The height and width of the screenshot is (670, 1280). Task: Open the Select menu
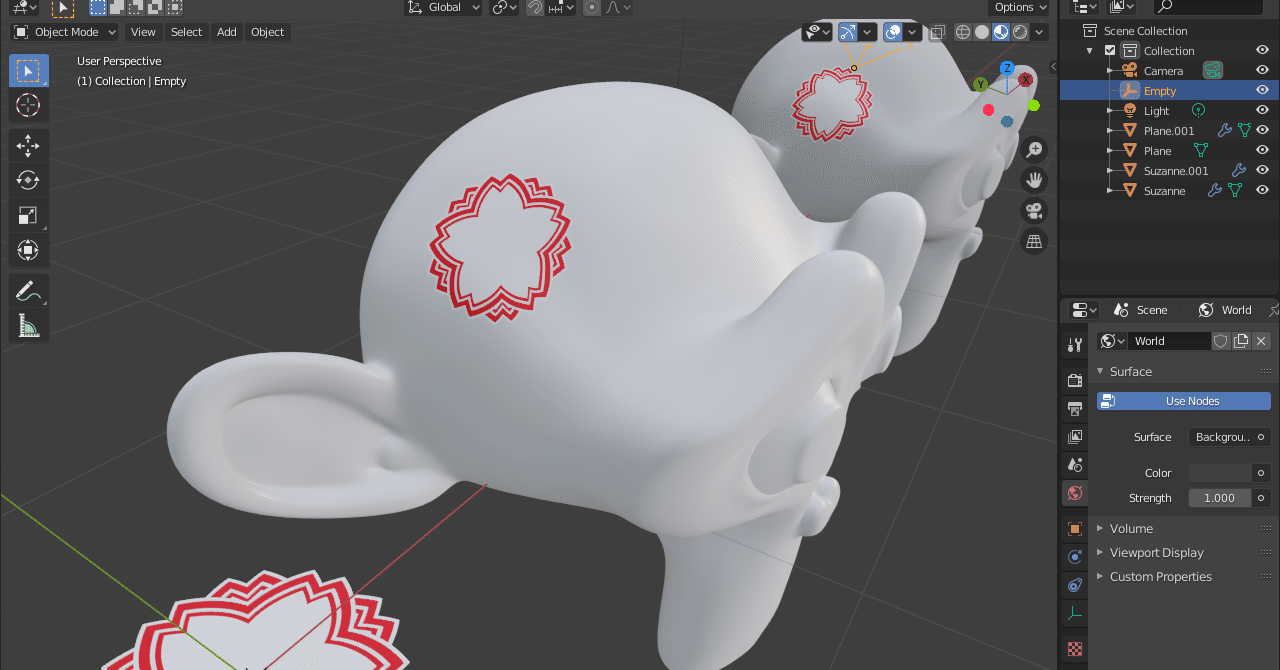point(186,32)
